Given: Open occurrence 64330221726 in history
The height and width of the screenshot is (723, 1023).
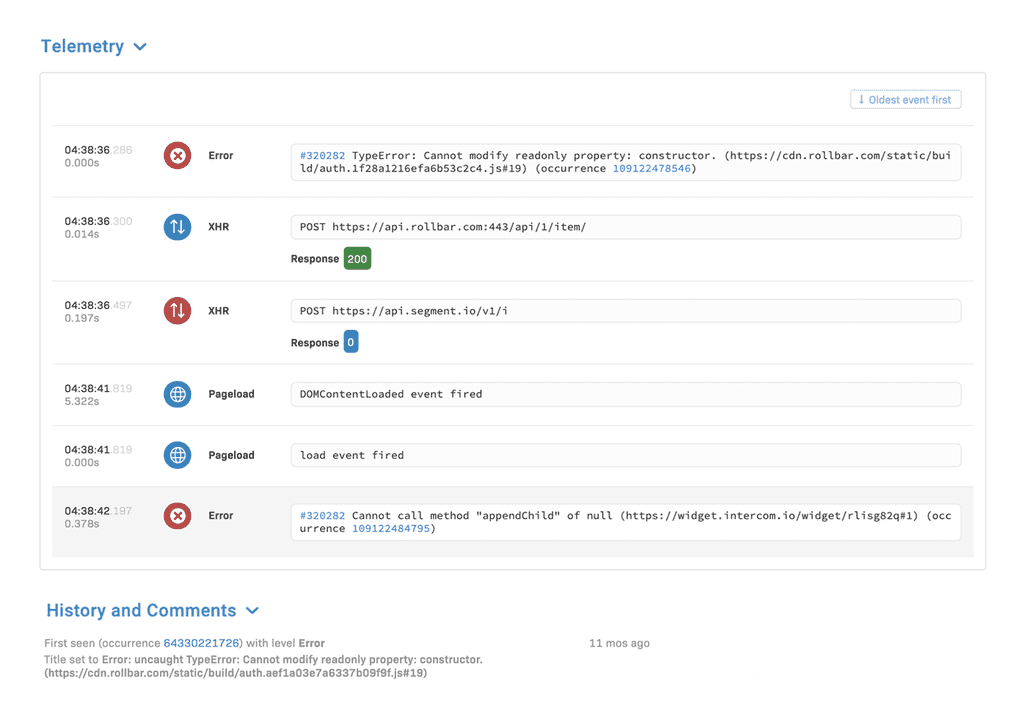Looking at the screenshot, I should (200, 643).
